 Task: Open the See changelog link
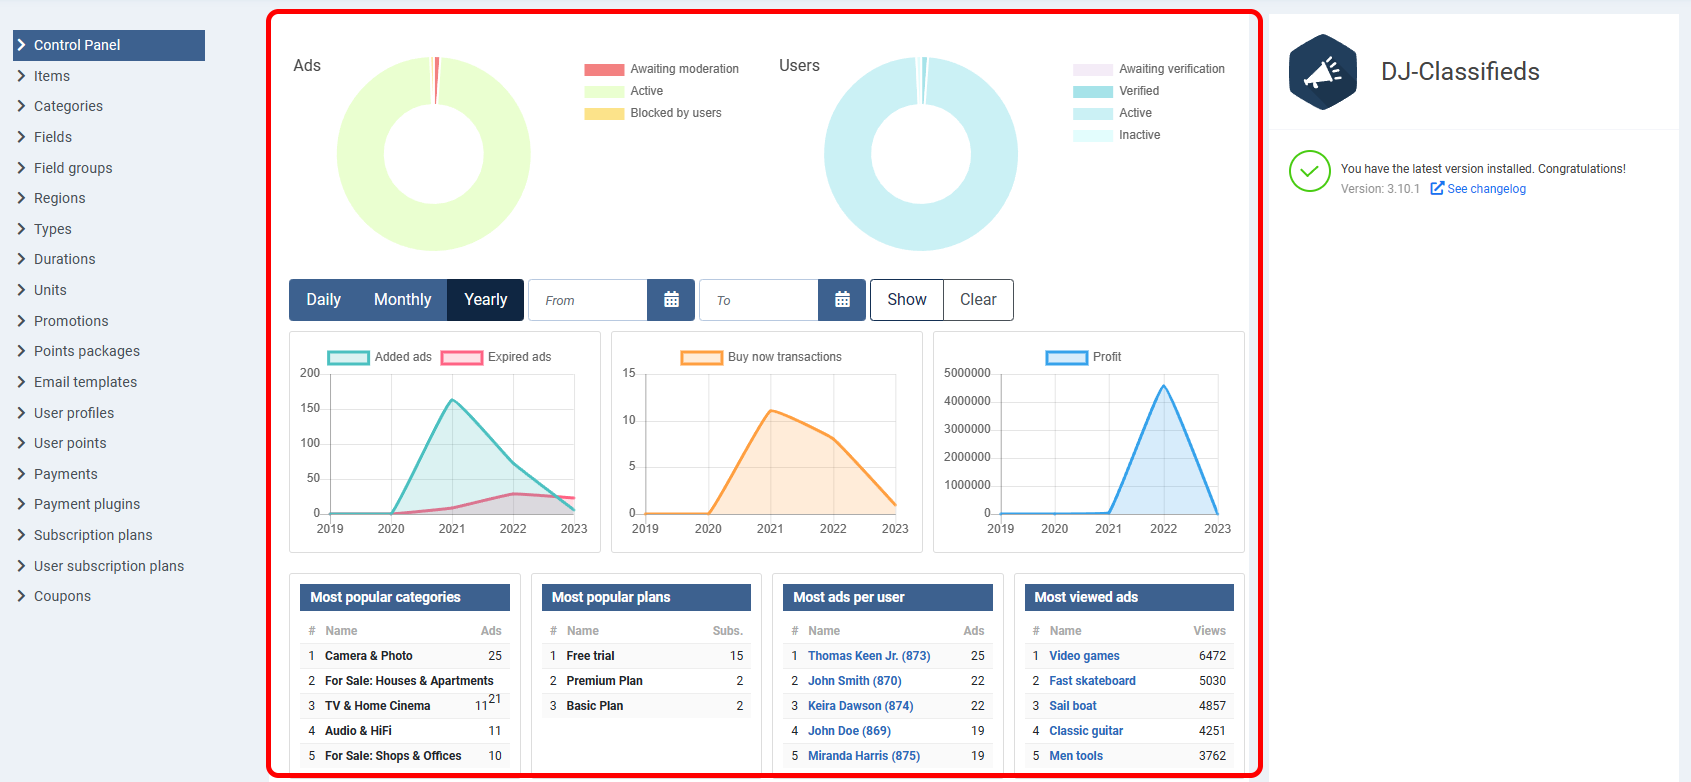tap(1487, 189)
